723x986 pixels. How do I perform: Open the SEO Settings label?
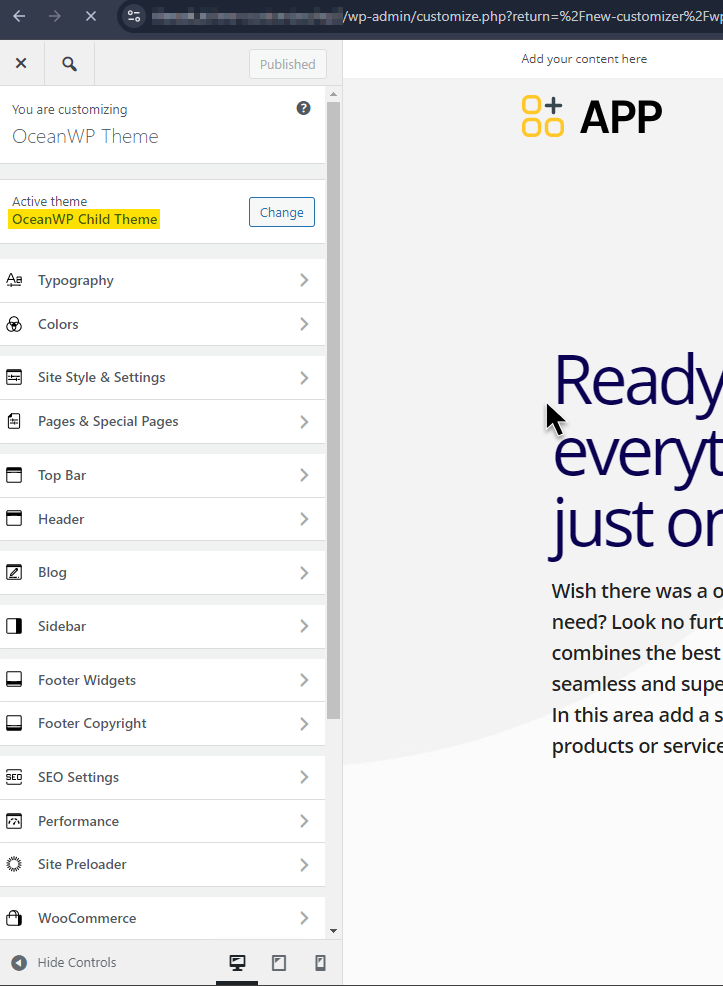(x=78, y=777)
